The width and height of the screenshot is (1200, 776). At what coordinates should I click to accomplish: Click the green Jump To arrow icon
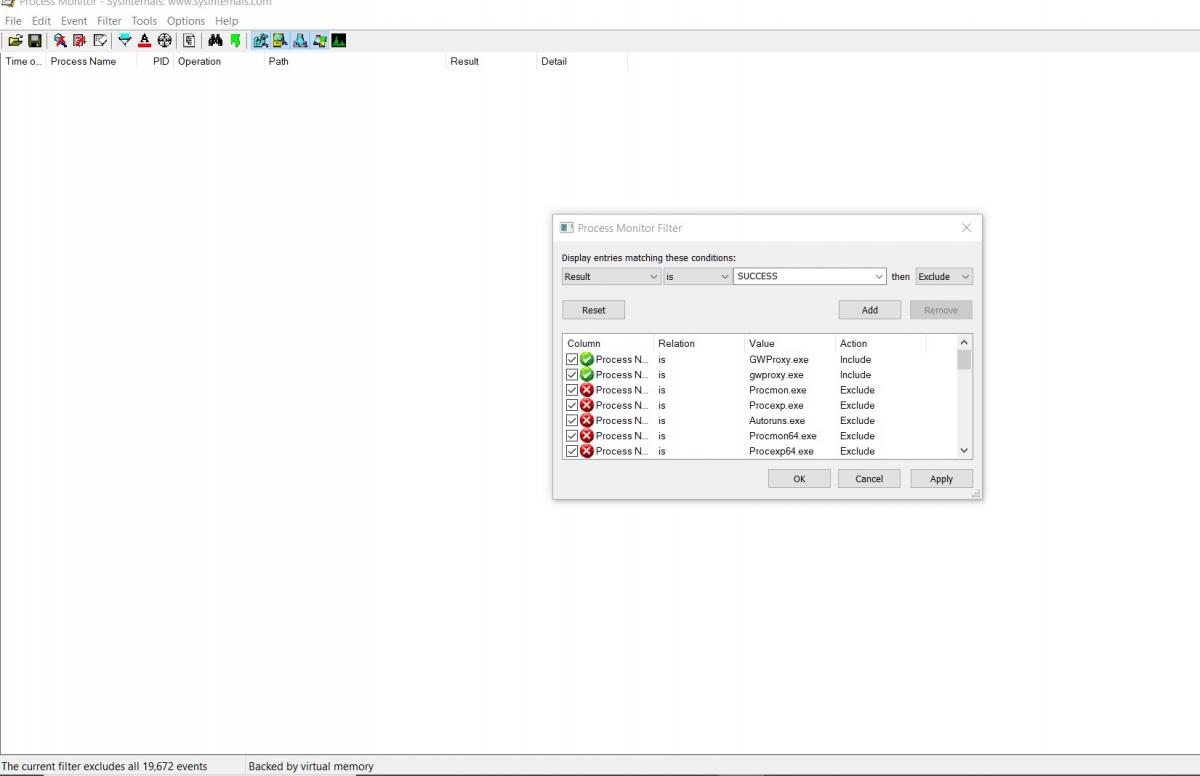click(235, 41)
